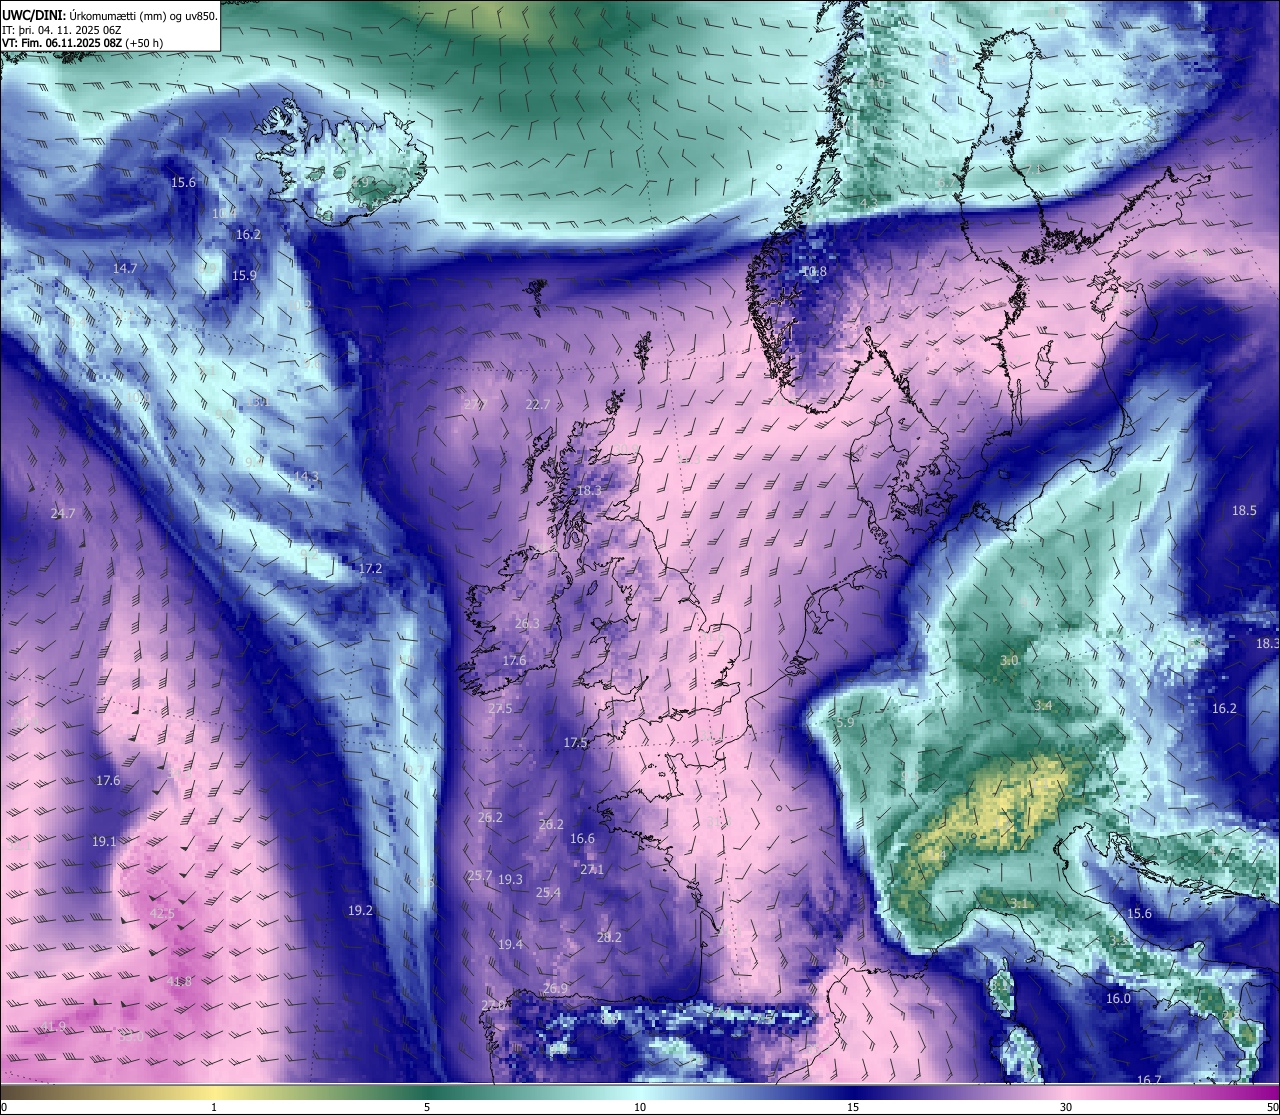Click the map value 27.1
The image size is (1280, 1115).
(592, 870)
